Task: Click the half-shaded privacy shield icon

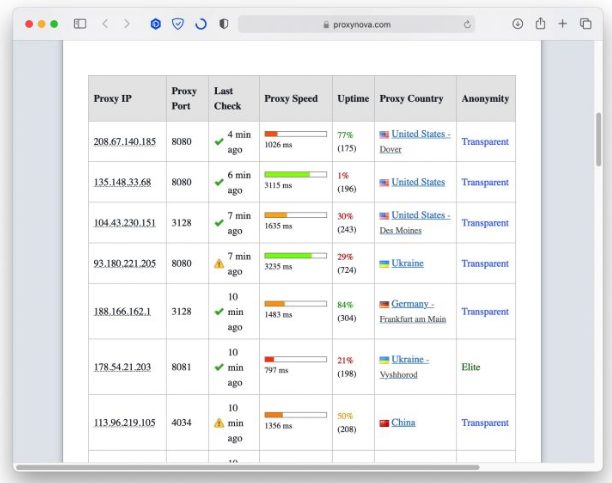Action: [x=224, y=24]
